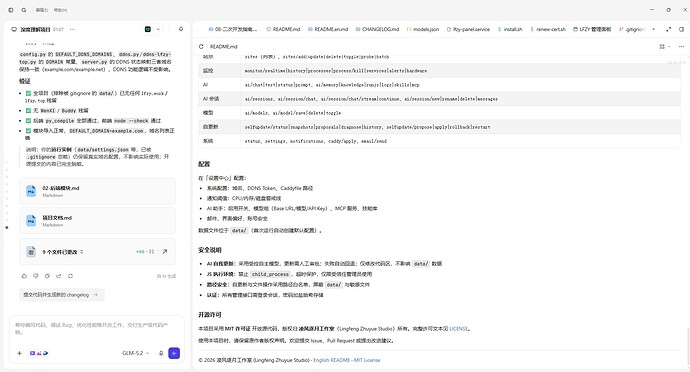Give the response a thumbs down
690x372 pixels.
(36, 276)
